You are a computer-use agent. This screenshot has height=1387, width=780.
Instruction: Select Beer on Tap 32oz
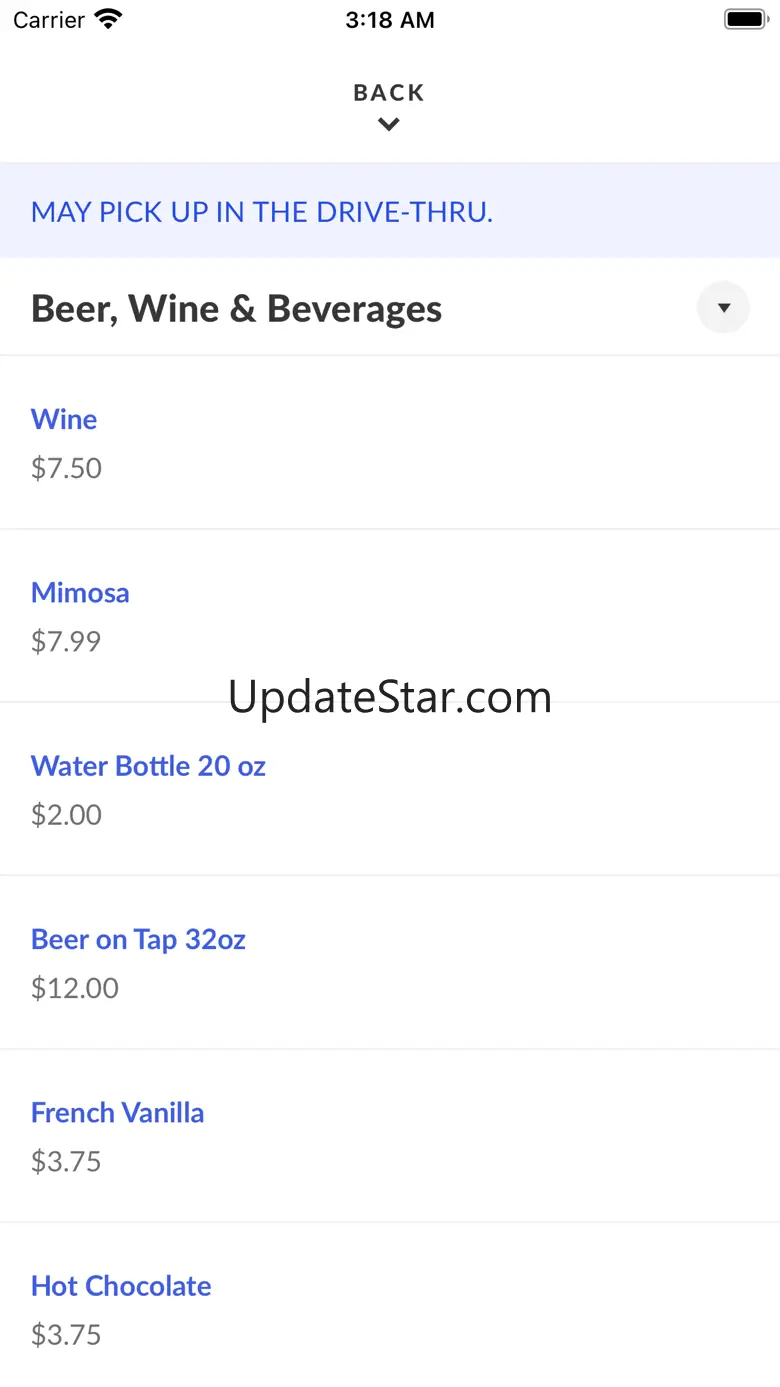point(138,939)
